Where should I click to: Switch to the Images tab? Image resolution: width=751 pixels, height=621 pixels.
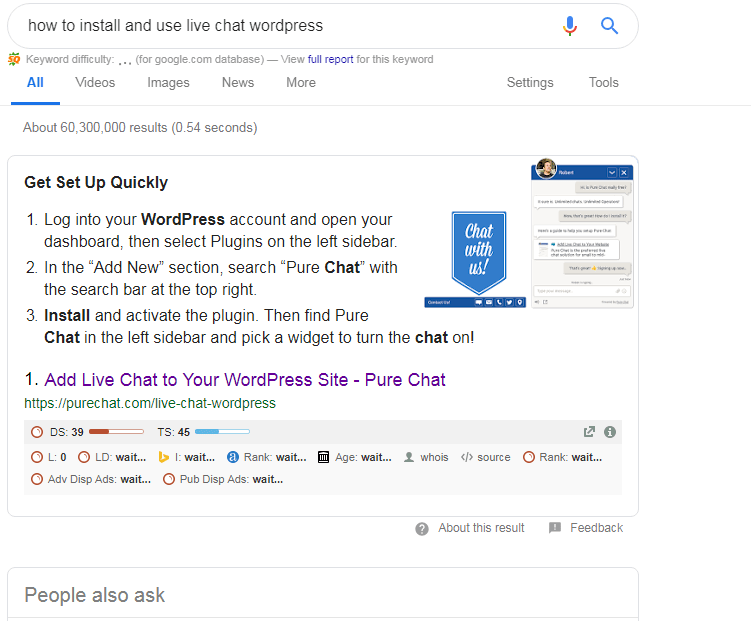168,83
